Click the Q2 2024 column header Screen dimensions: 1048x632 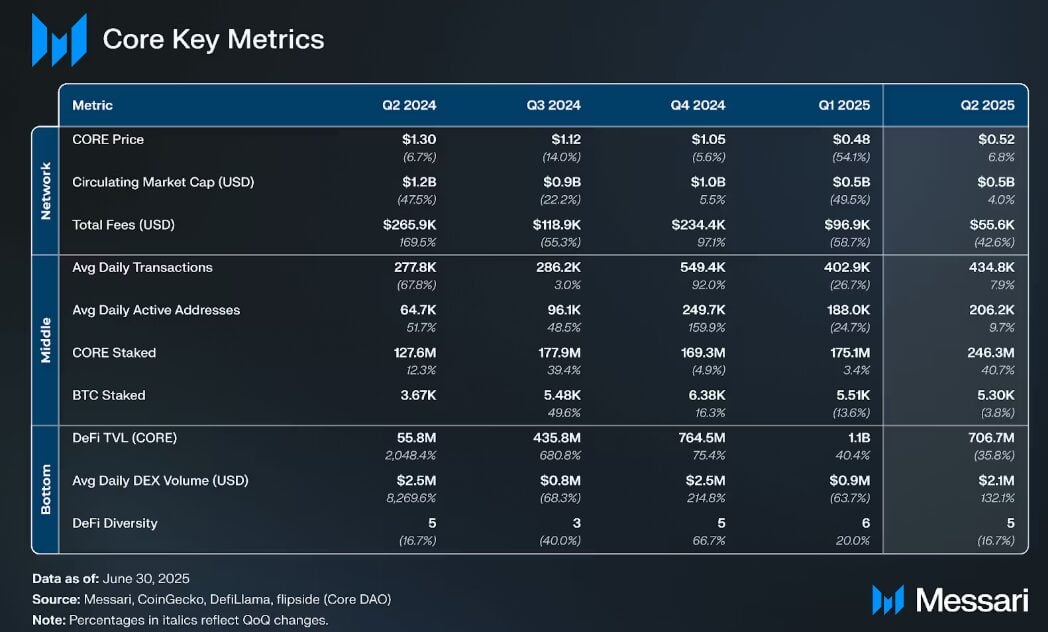point(409,105)
